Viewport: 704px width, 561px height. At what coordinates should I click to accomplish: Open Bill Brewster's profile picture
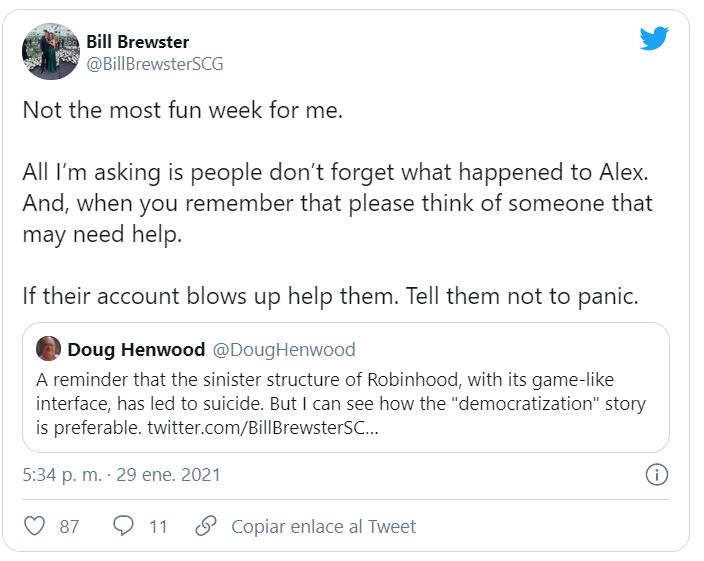click(x=51, y=51)
